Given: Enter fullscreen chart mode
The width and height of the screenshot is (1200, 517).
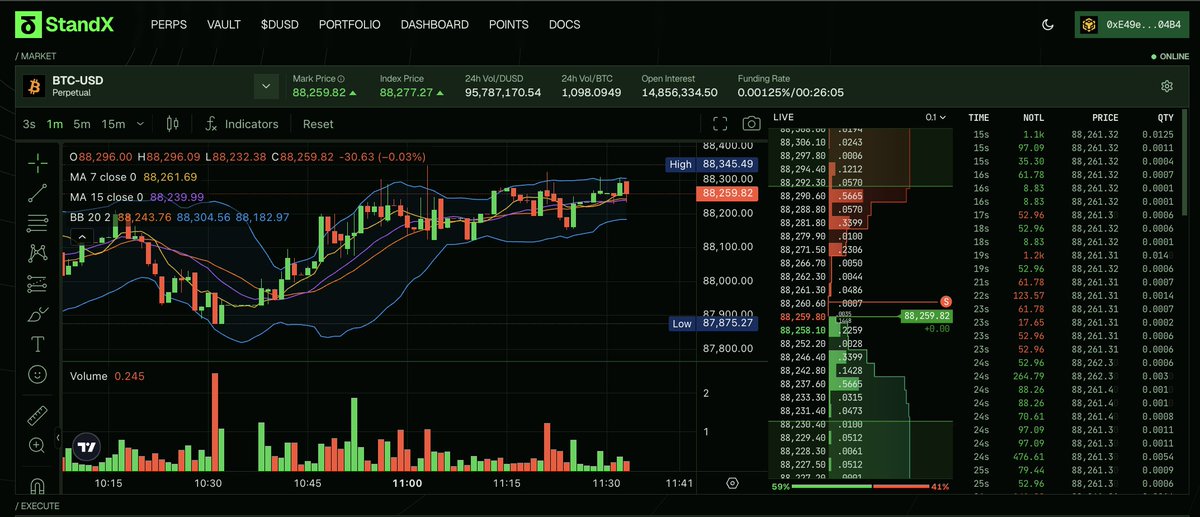Looking at the screenshot, I should 719,124.
